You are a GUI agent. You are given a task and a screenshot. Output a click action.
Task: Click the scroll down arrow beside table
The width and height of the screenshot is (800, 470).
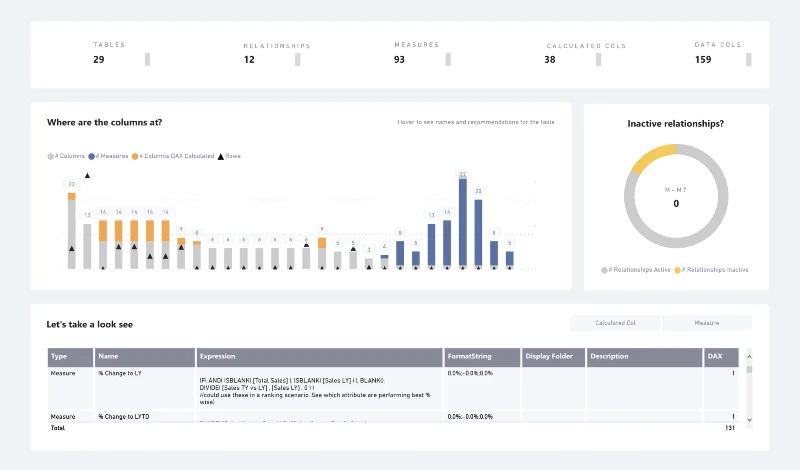[749, 420]
